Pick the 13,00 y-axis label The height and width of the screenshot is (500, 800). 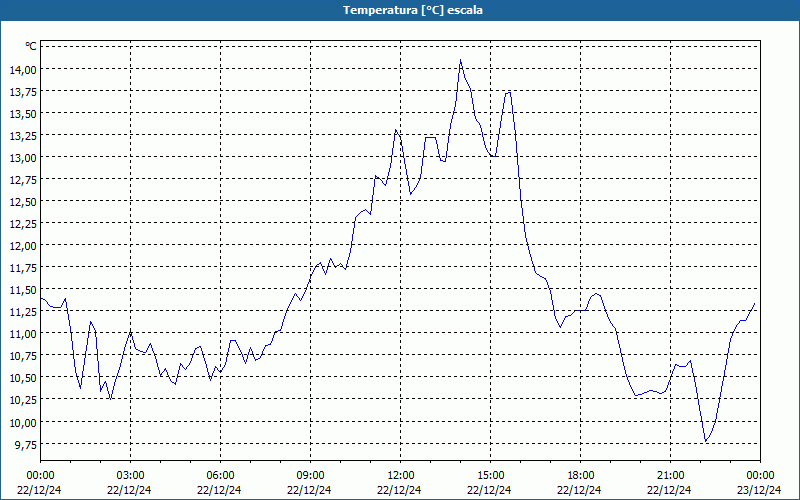coord(23,157)
